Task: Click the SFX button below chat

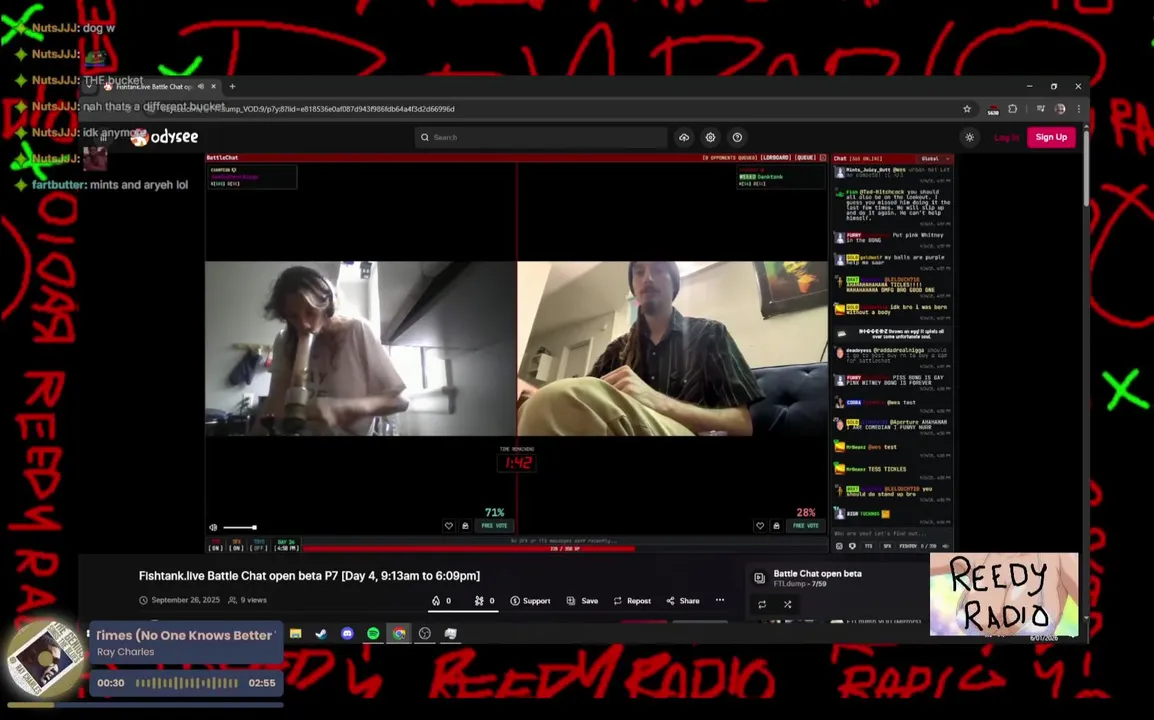Action: click(887, 546)
